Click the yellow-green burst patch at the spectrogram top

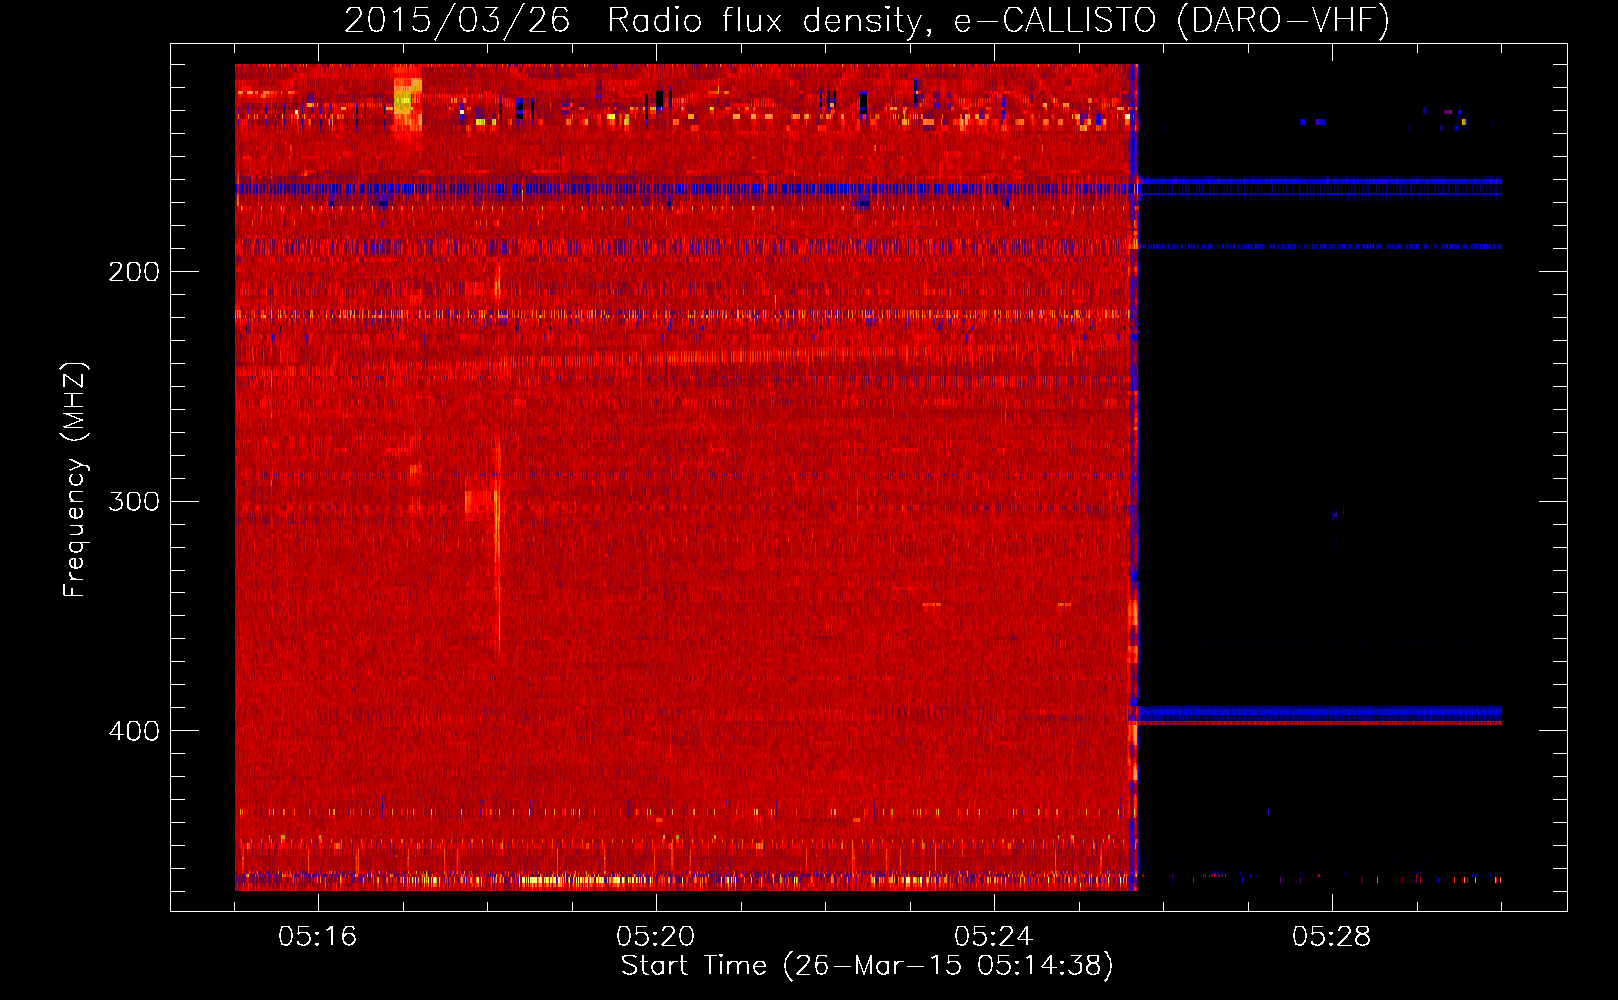click(406, 103)
